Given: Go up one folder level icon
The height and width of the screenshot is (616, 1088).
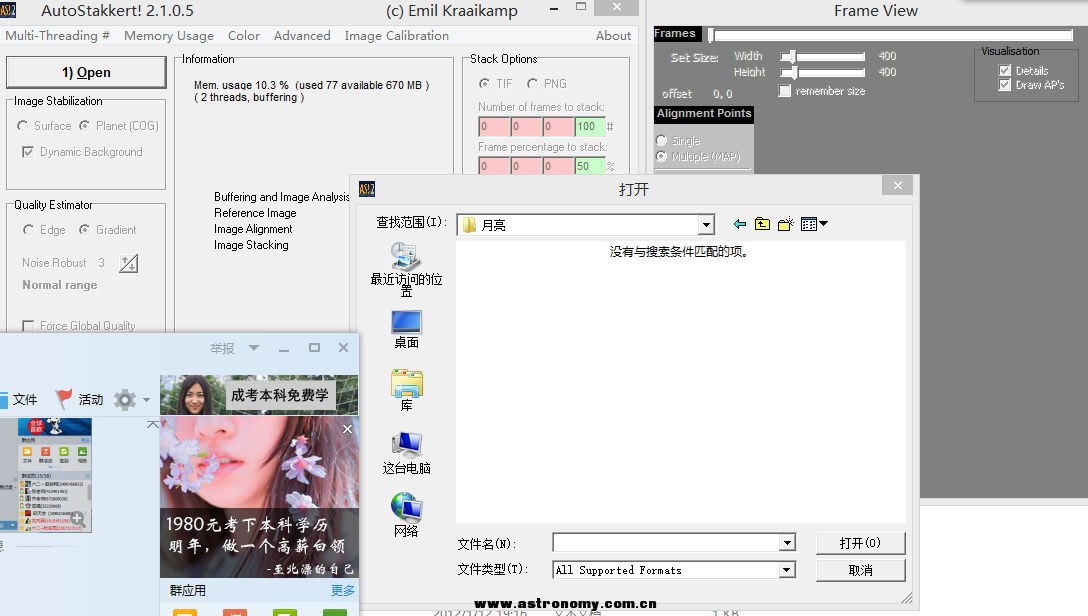Looking at the screenshot, I should [763, 224].
